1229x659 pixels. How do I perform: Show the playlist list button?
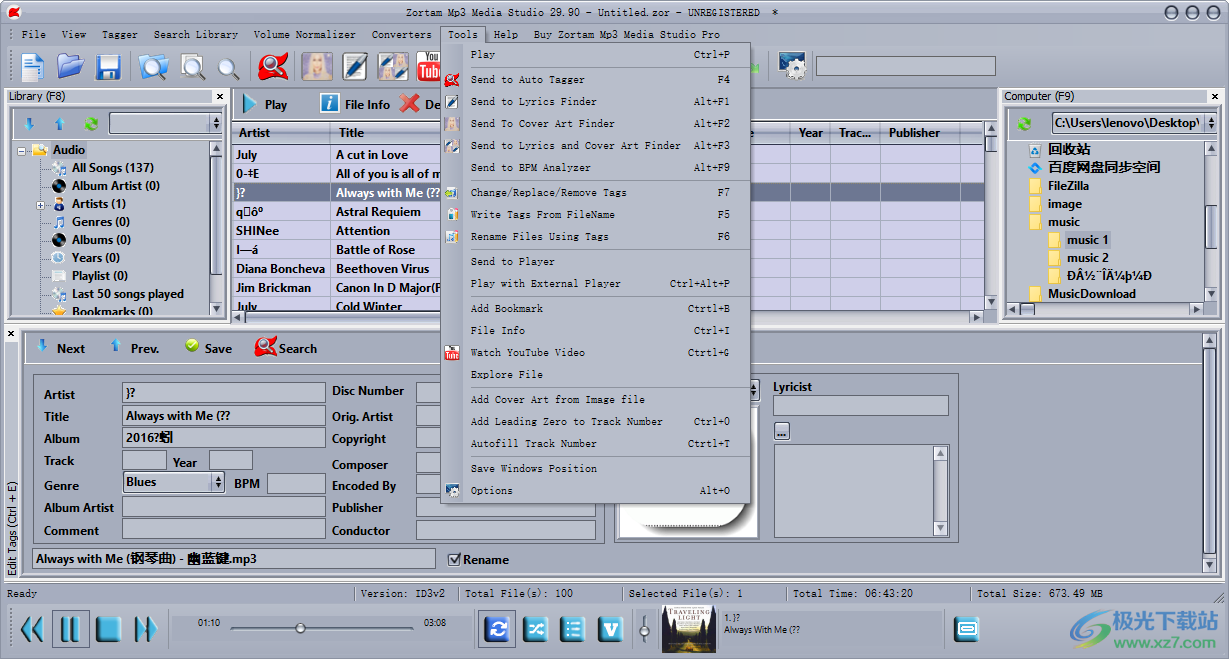[x=573, y=628]
